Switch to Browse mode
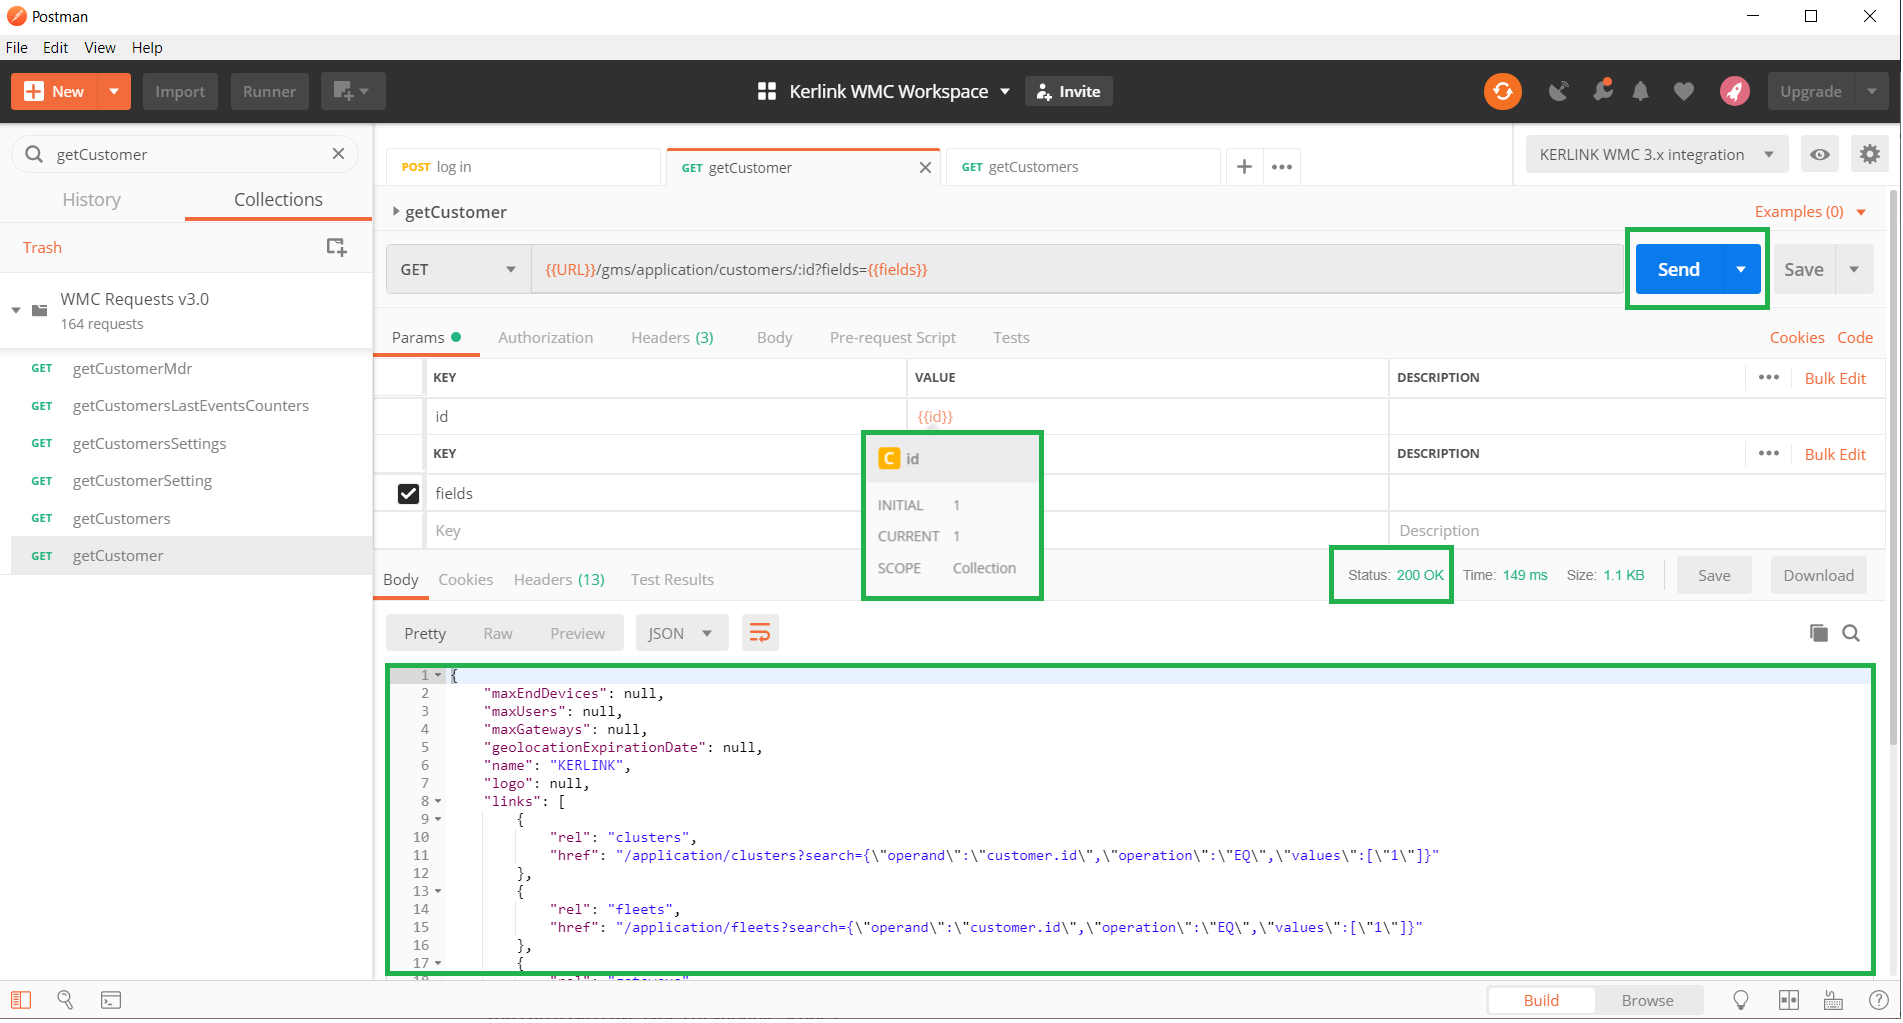1903x1023 pixels. [1647, 1000]
